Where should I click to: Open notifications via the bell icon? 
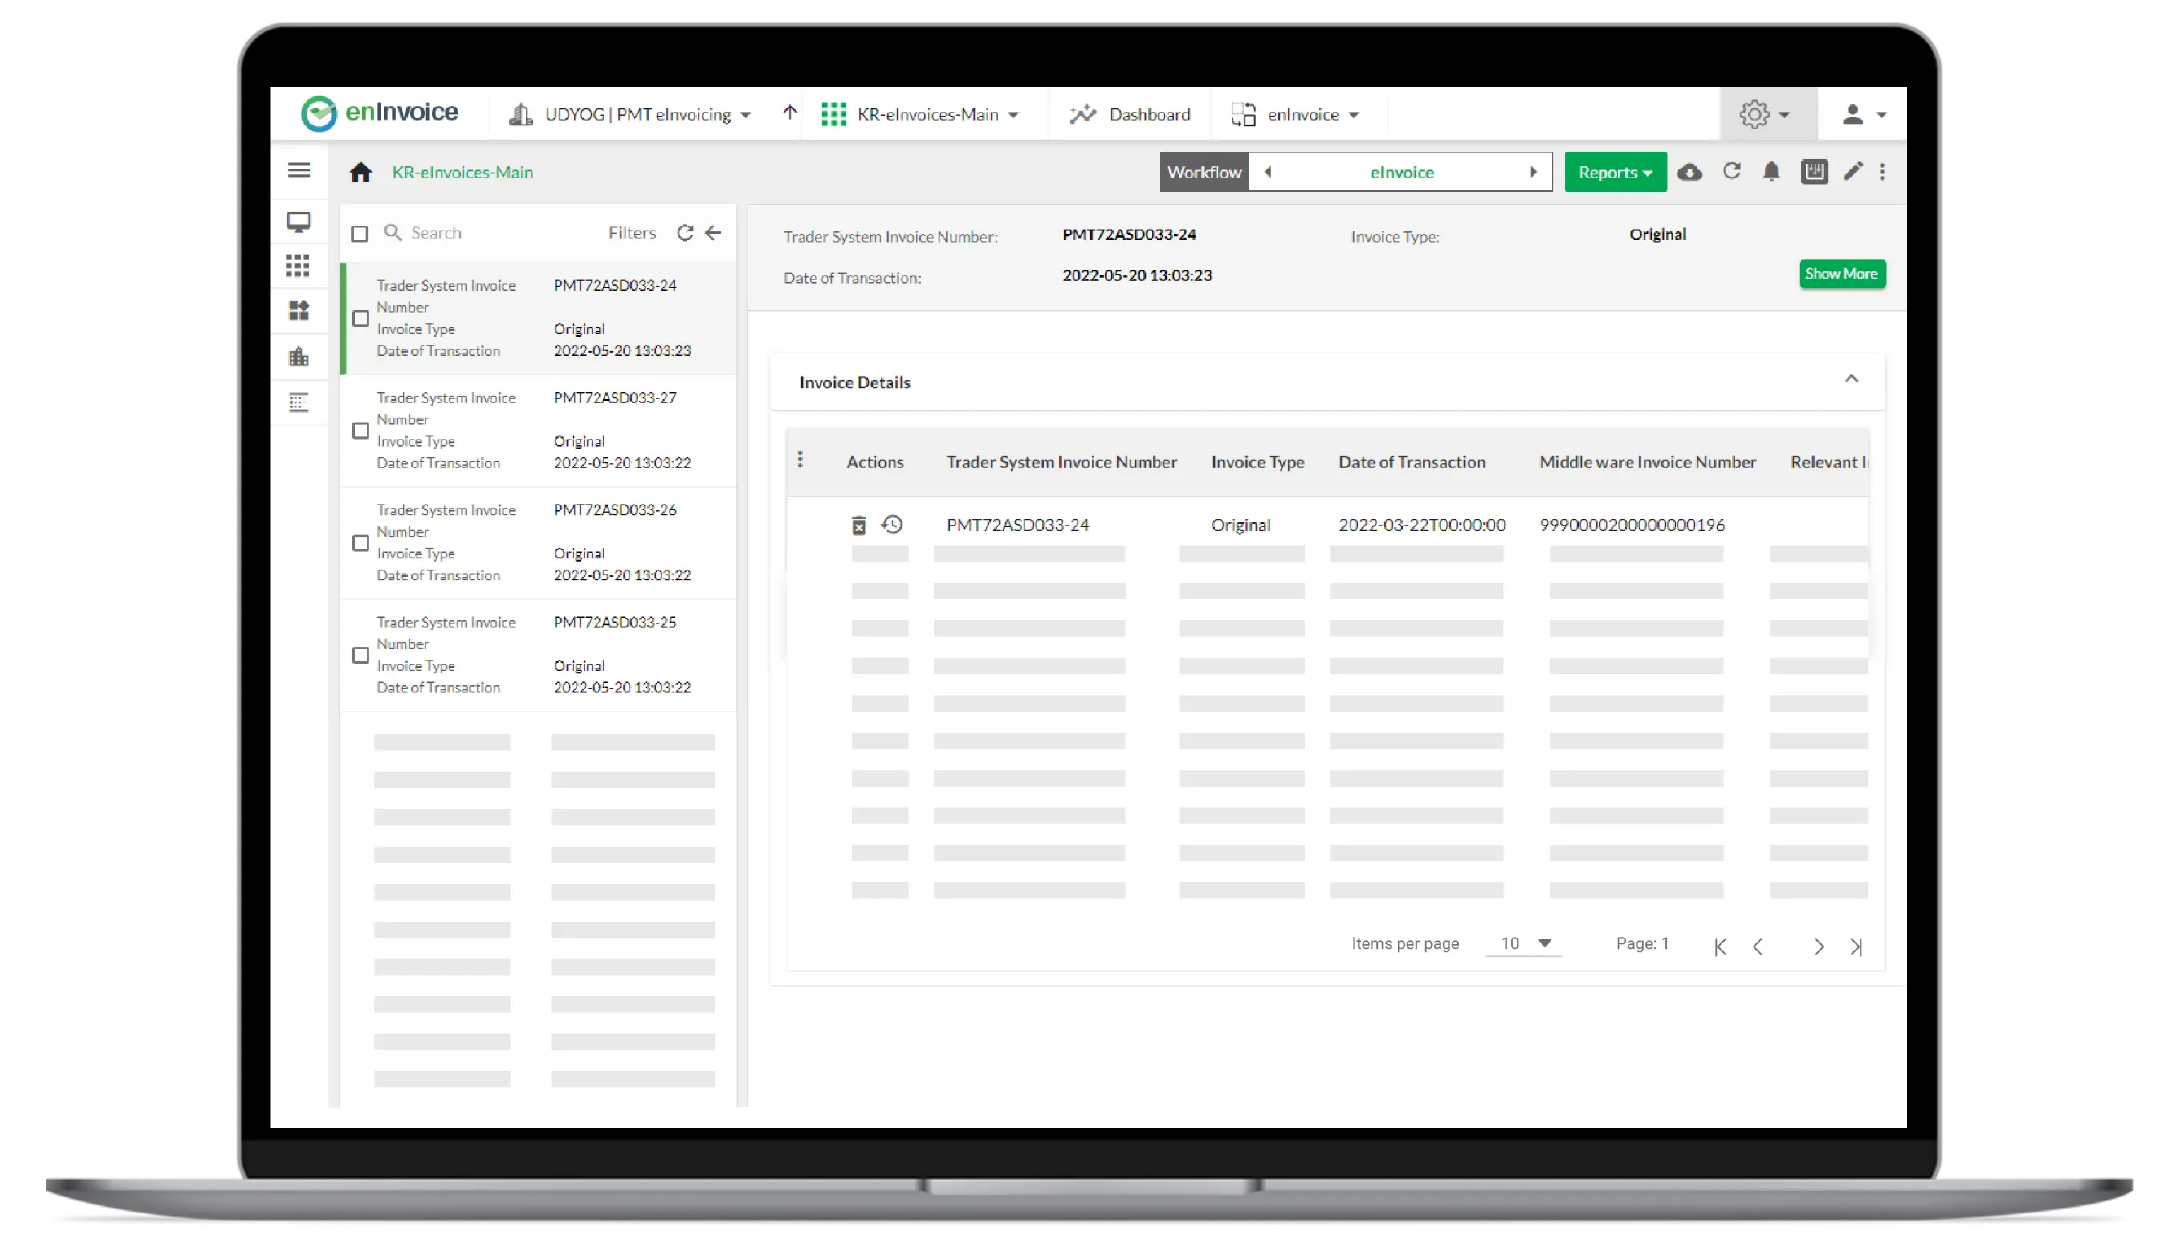tap(1771, 171)
